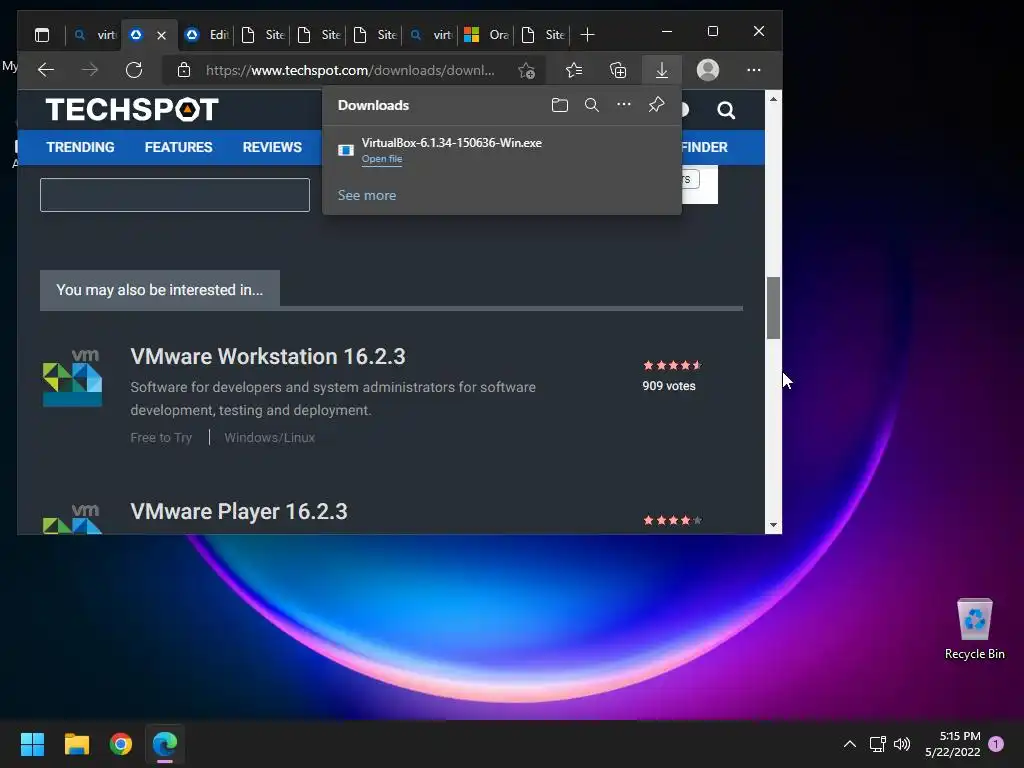Open network status tray icon
Viewport: 1024px width, 768px height.
pos(877,744)
